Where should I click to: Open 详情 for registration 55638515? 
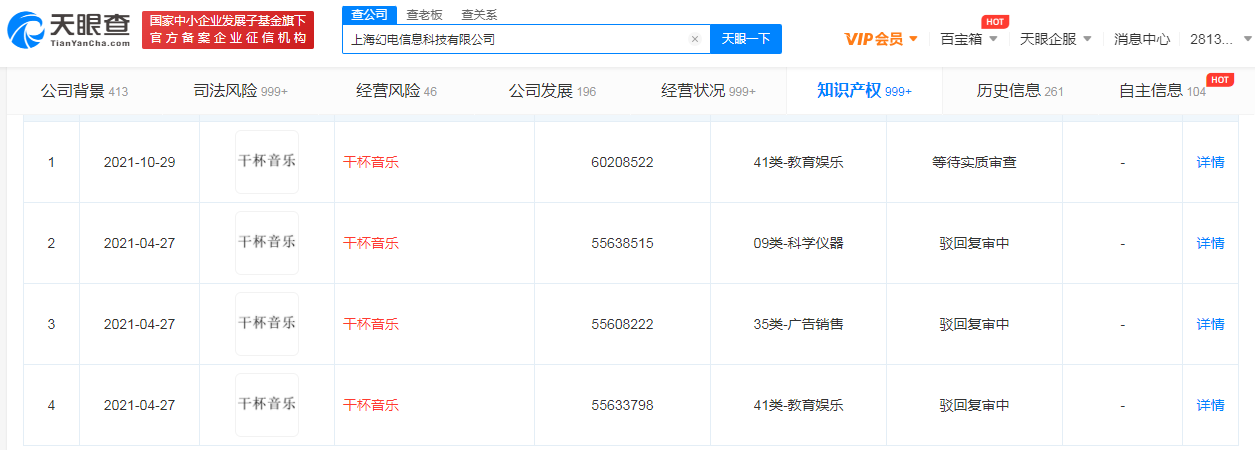pyautogui.click(x=1210, y=243)
